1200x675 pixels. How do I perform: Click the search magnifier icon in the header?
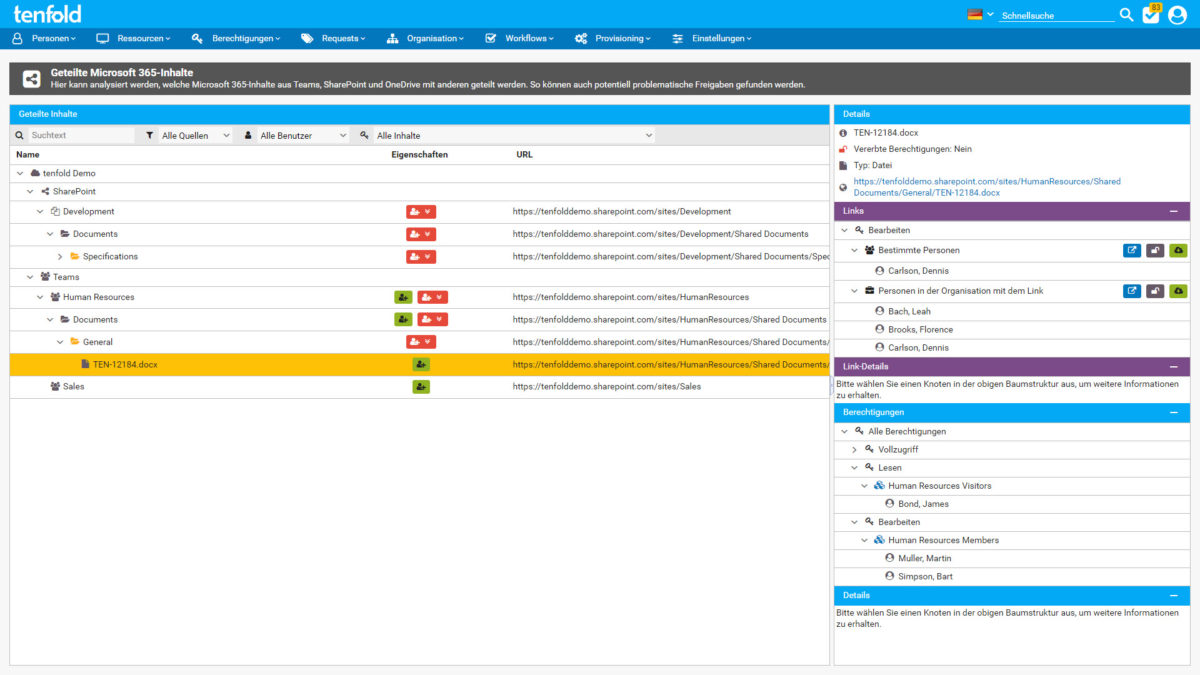1126,15
